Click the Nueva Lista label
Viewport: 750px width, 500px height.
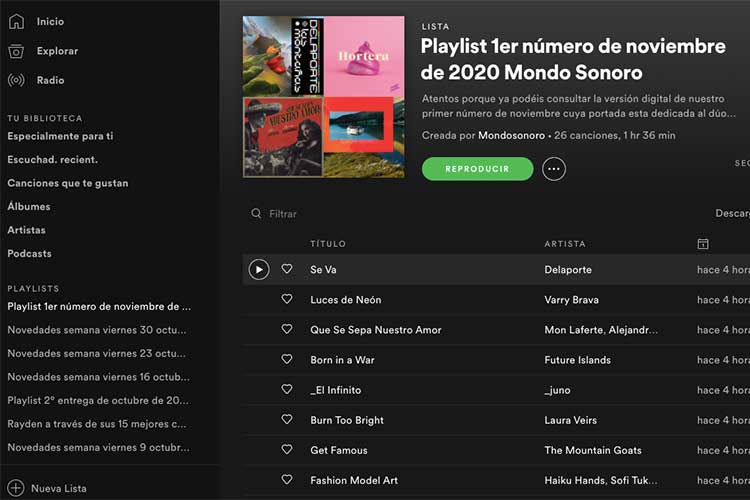tap(59, 489)
